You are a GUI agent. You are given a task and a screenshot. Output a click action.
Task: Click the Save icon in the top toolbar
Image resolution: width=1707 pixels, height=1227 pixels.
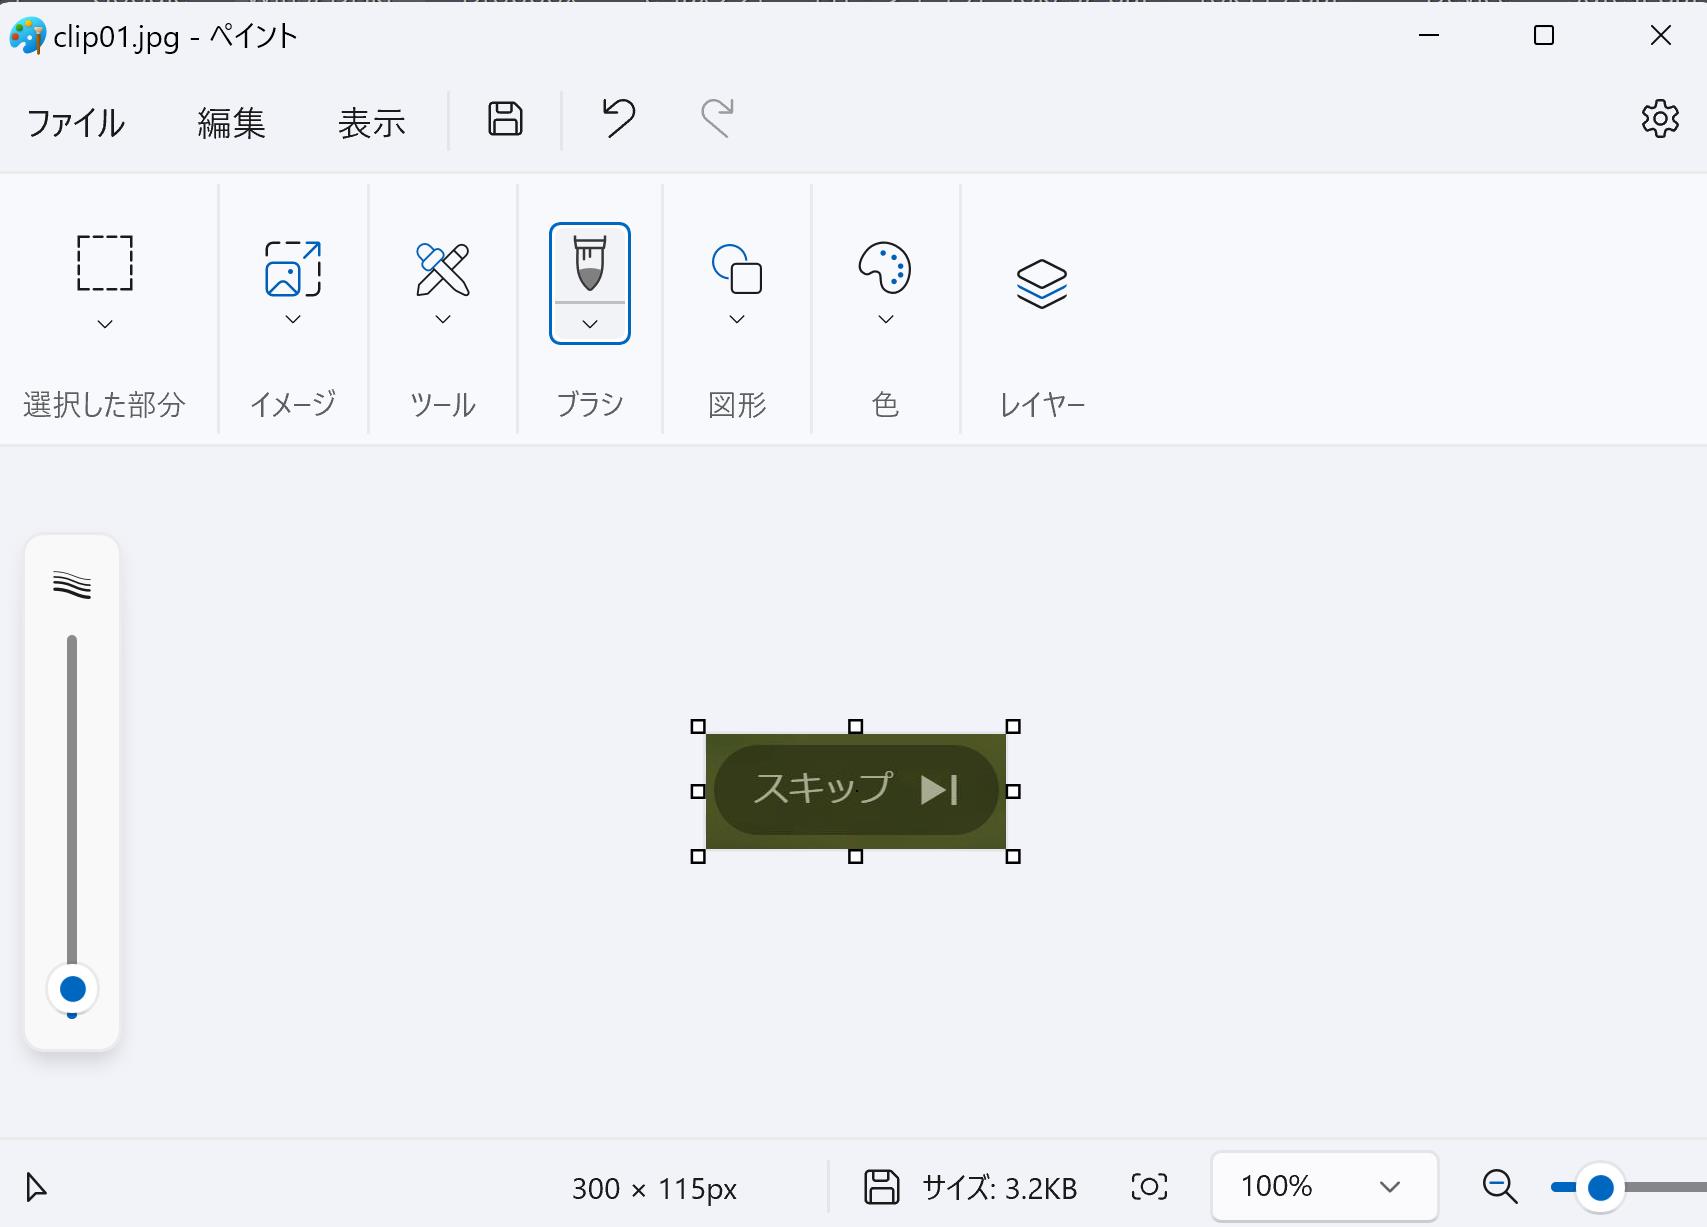(505, 119)
